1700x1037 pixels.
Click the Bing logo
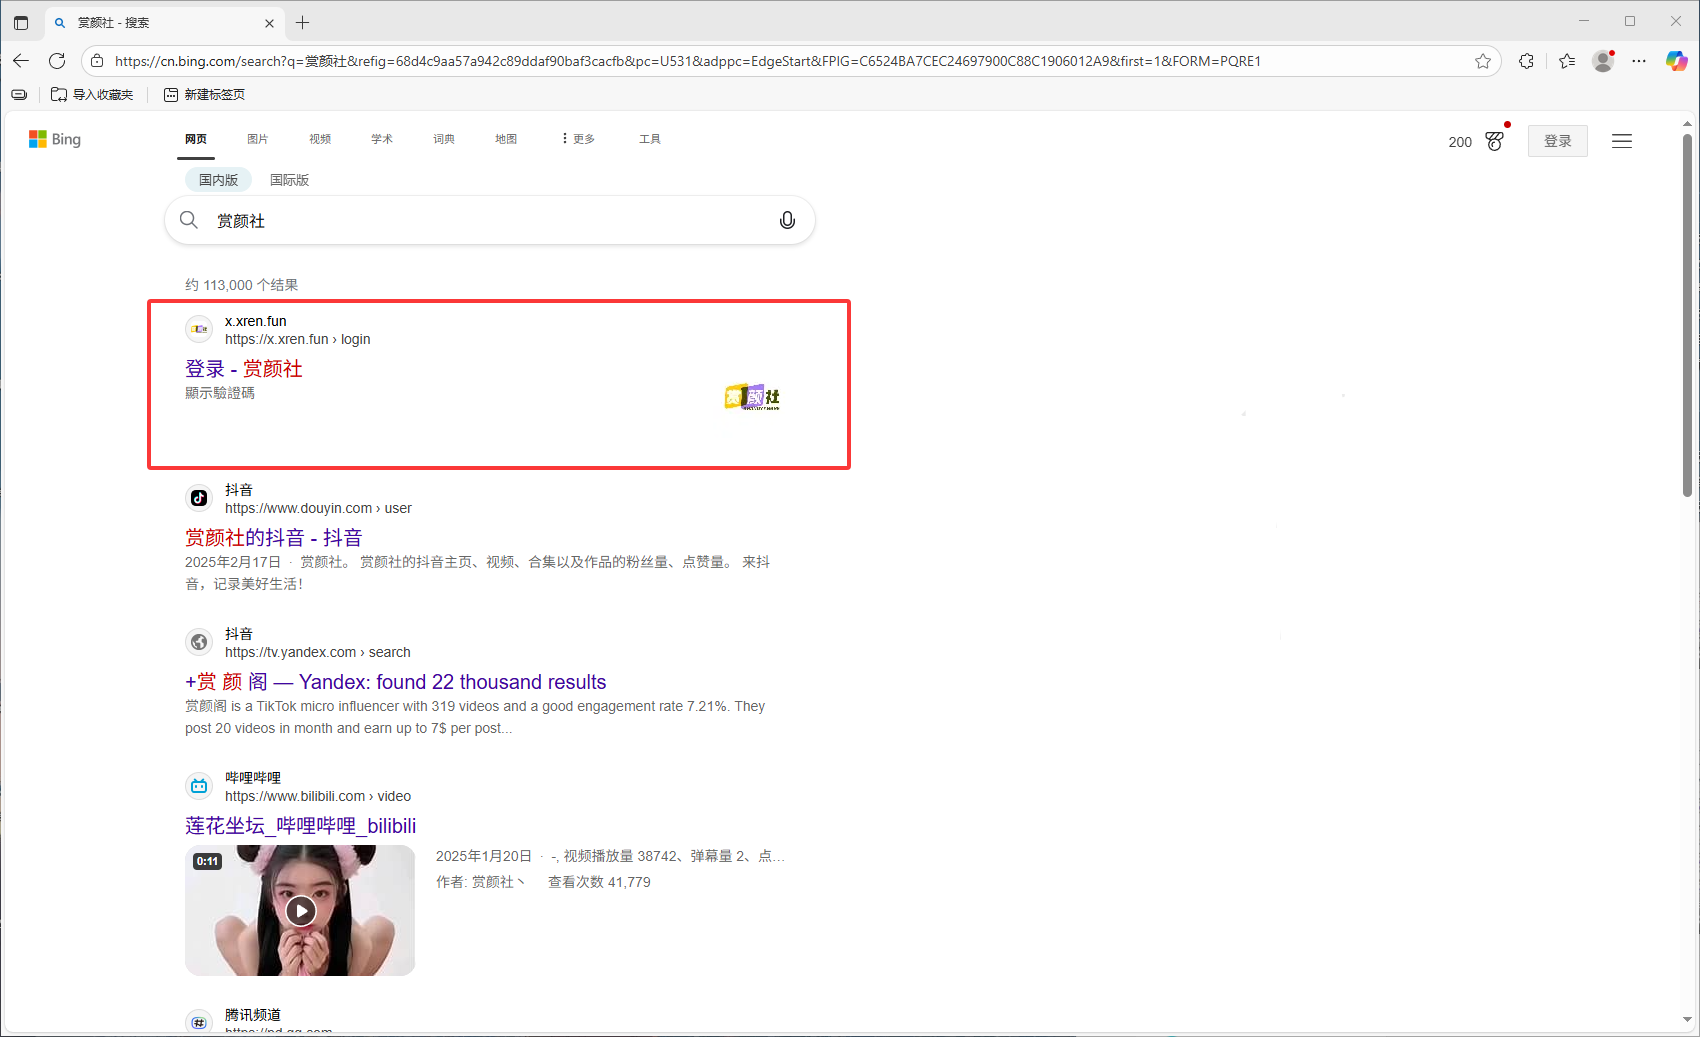pos(55,139)
